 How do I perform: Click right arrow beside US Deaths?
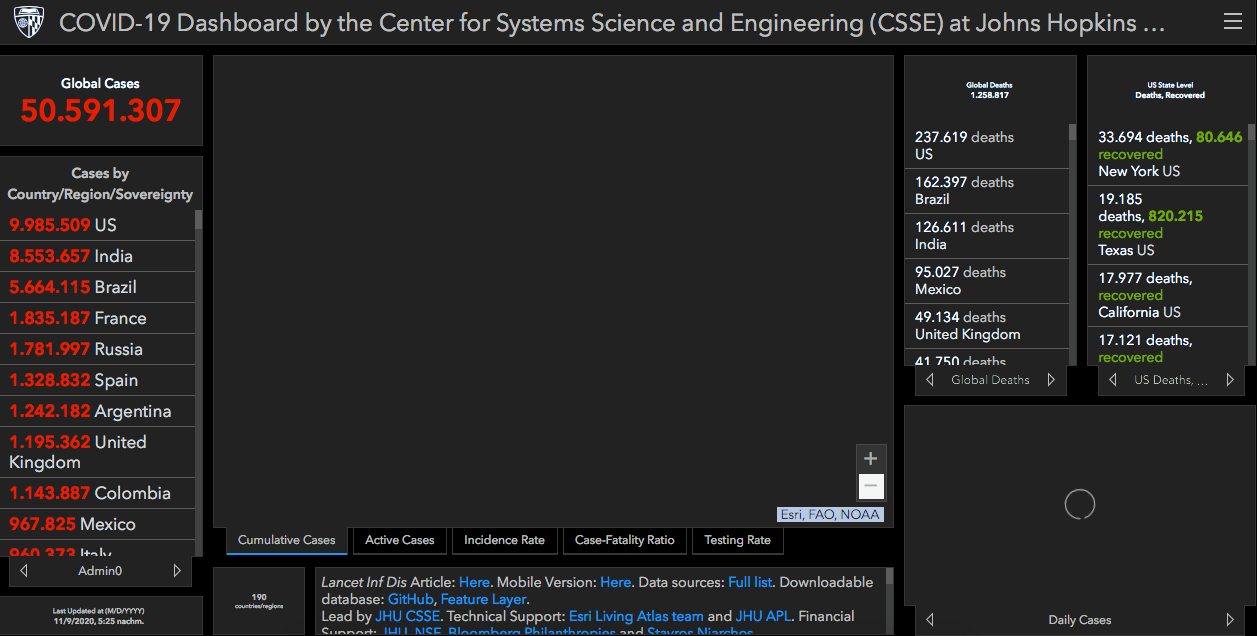(x=1230, y=380)
